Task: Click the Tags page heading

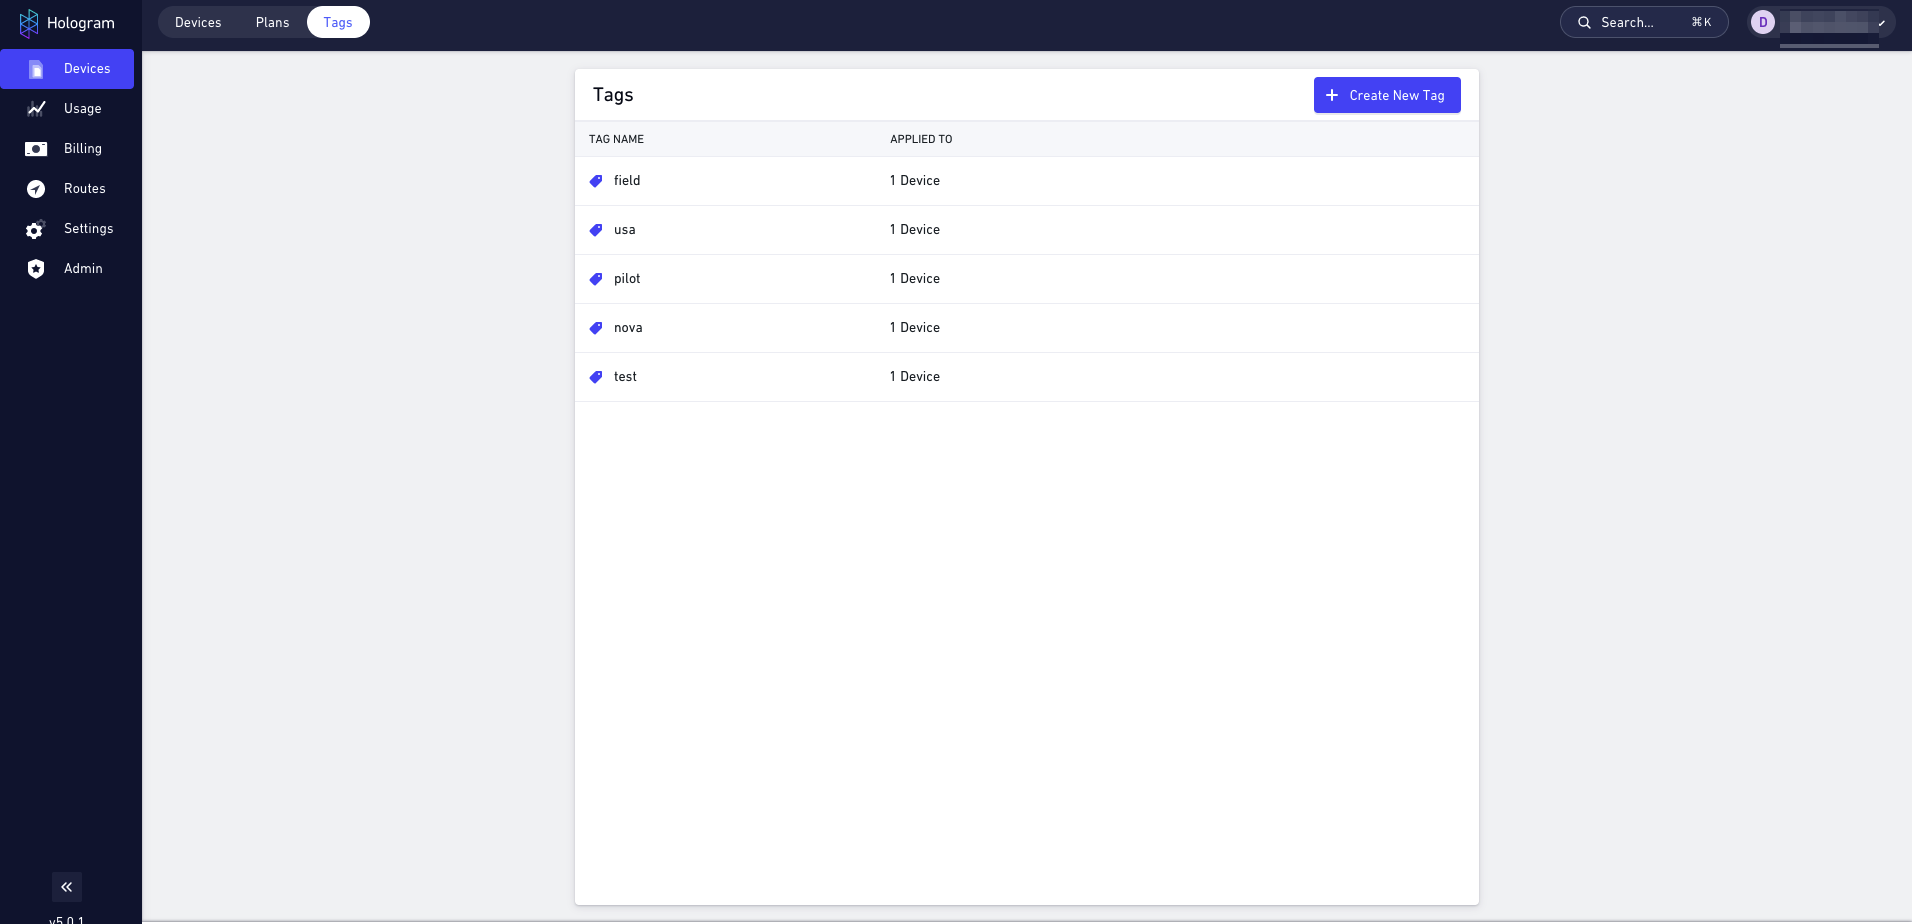Action: coord(613,95)
